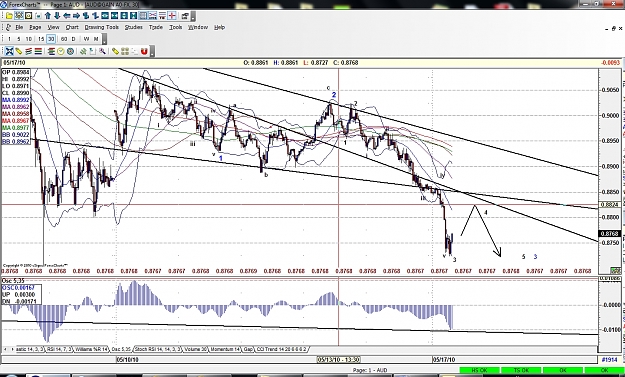Open the Studies menu
The image size is (625, 377).
click(134, 27)
